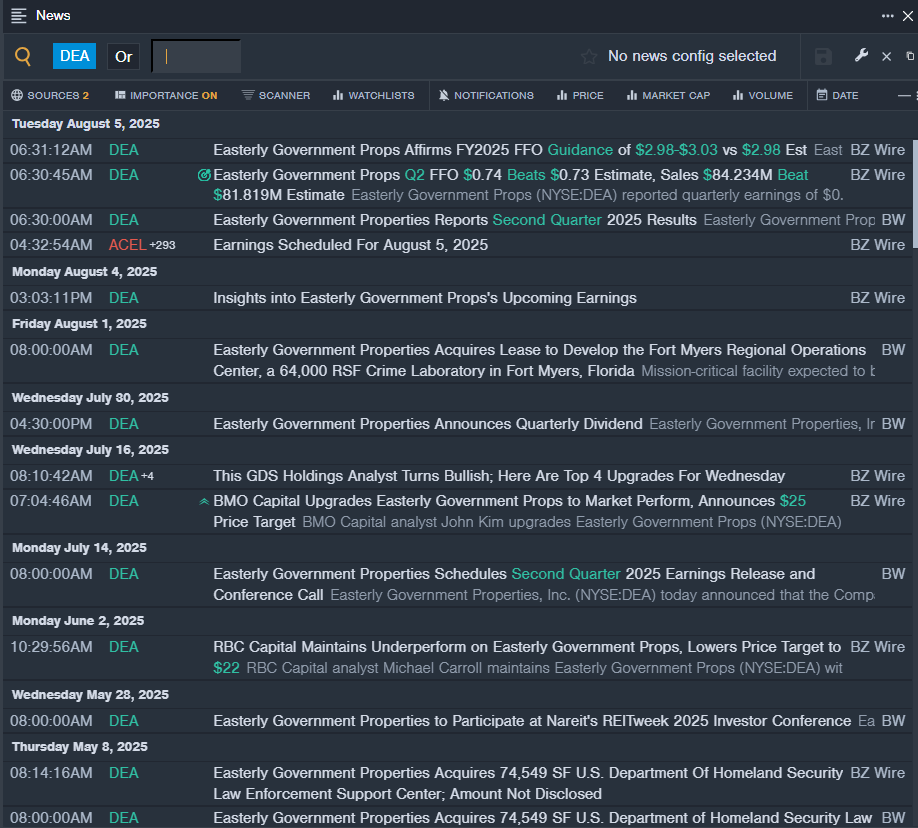Viewport: 918px width, 828px height.
Task: Open the Watchlists filter
Action: pos(374,95)
